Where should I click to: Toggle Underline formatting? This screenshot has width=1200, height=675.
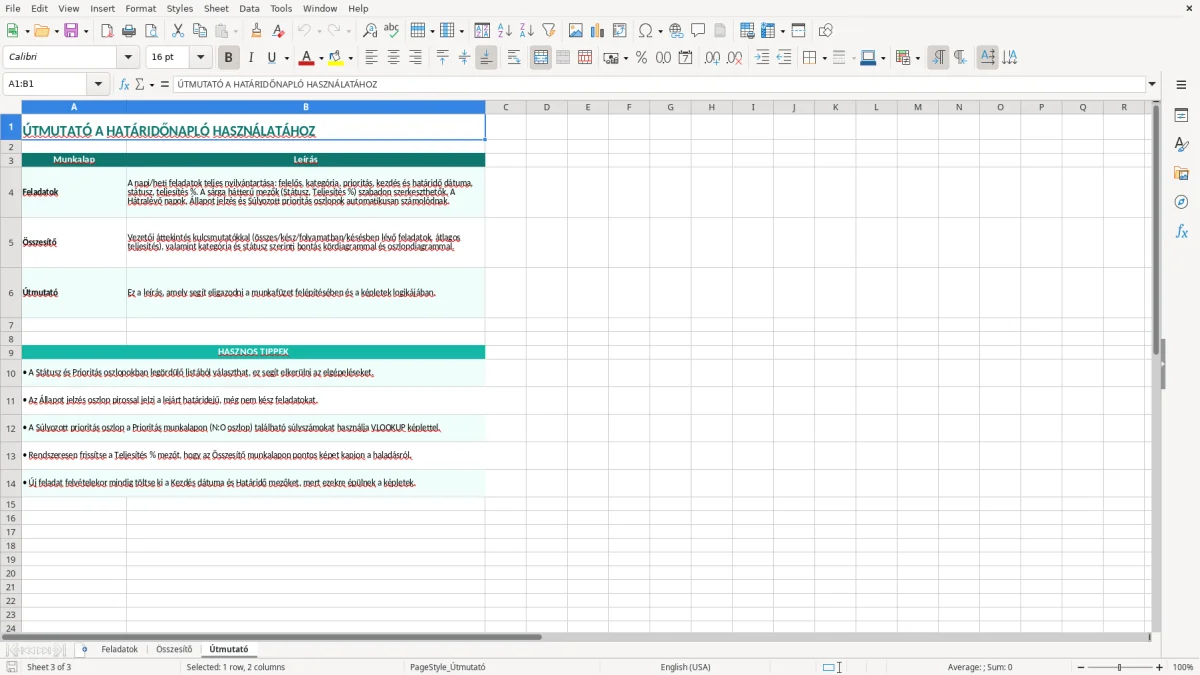tap(271, 58)
